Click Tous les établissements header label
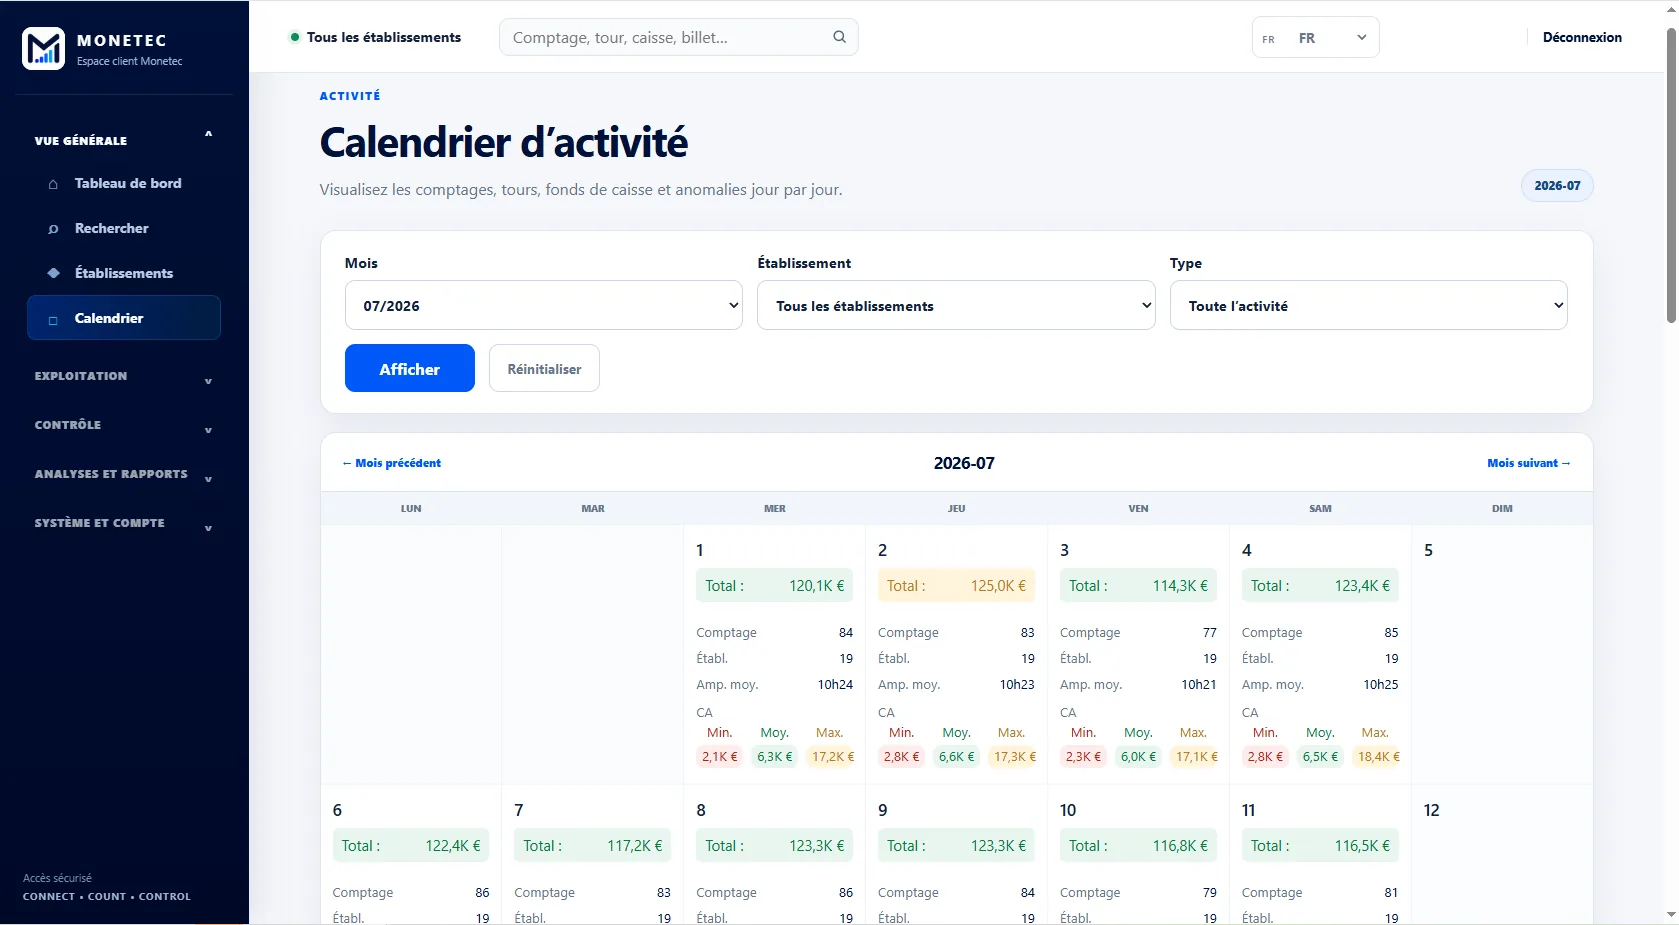Screen dimensions: 1679x925 click(x=384, y=37)
